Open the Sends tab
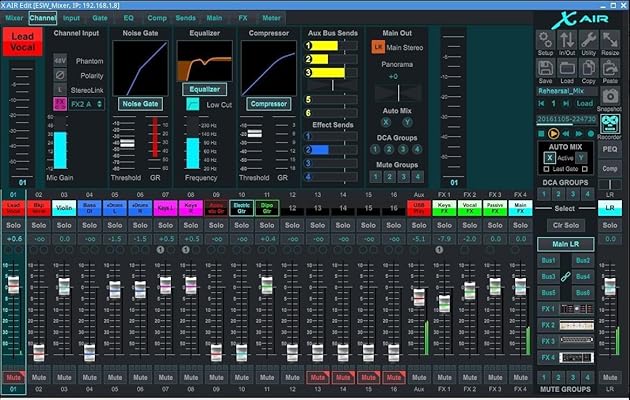Viewport: 630px width, 400px height. [185, 18]
